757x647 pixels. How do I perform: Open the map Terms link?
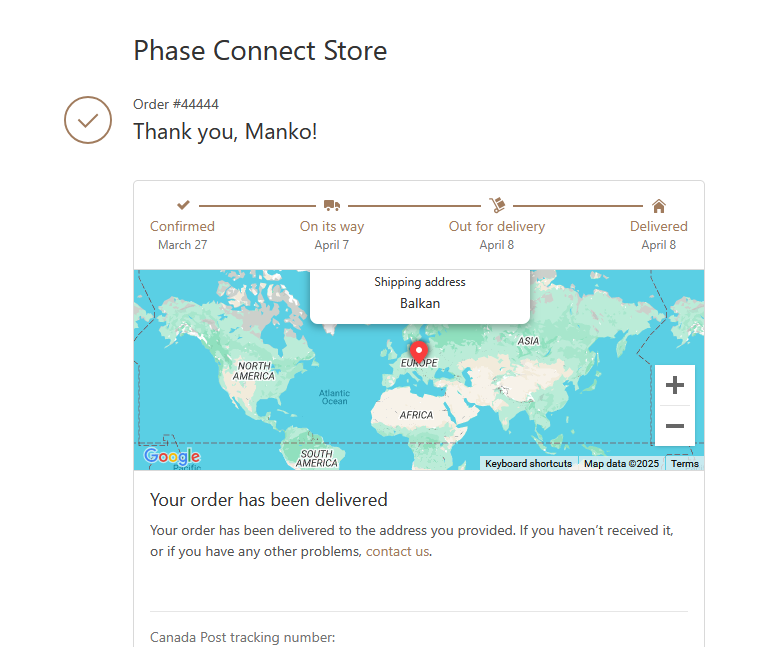coord(685,464)
